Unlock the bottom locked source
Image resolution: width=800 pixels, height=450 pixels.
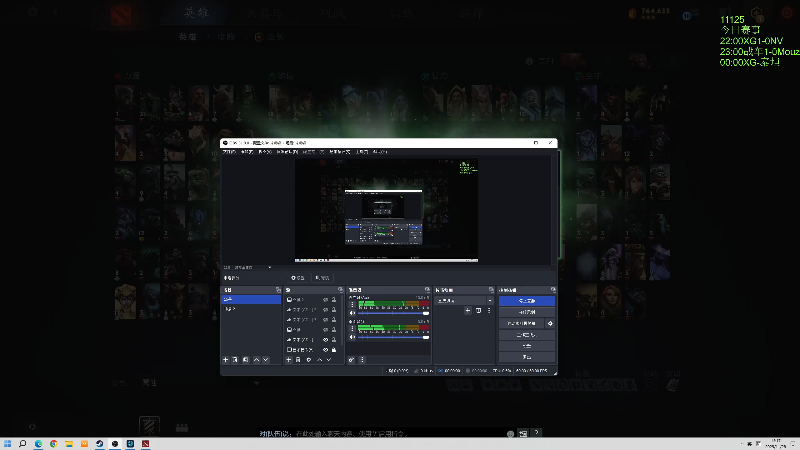[334, 350]
